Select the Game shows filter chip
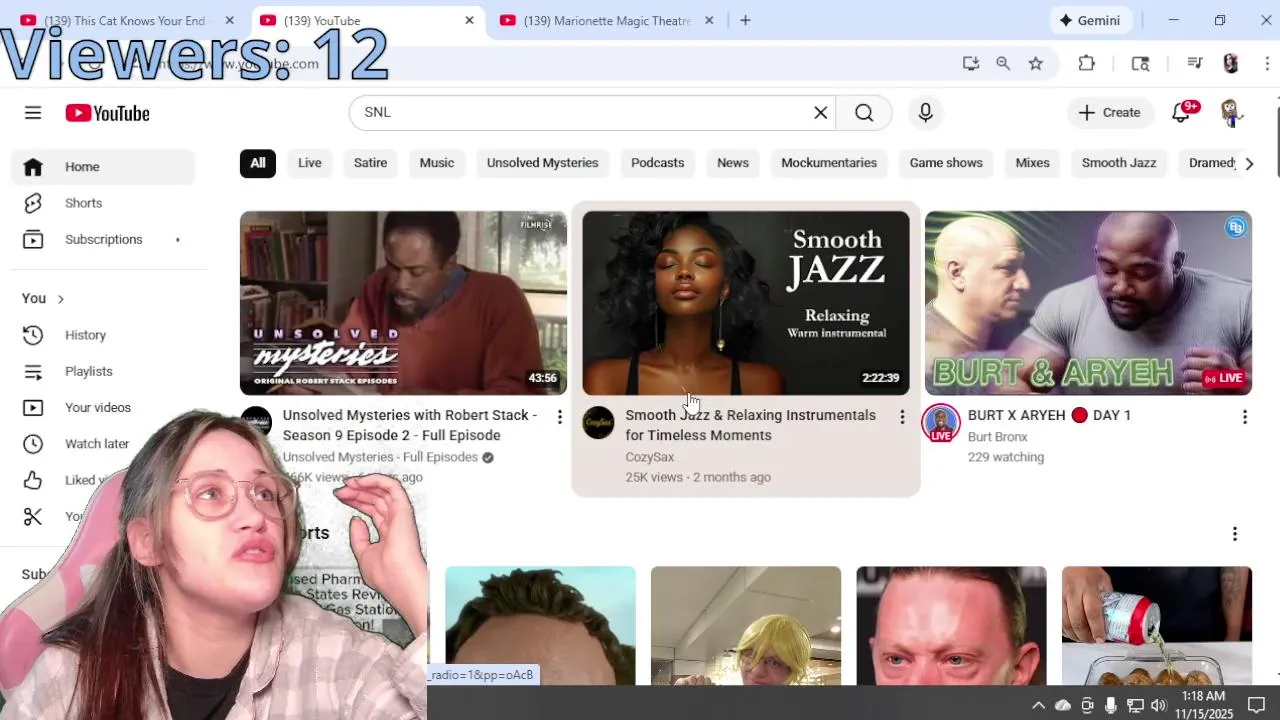Image resolution: width=1280 pixels, height=720 pixels. click(946, 163)
